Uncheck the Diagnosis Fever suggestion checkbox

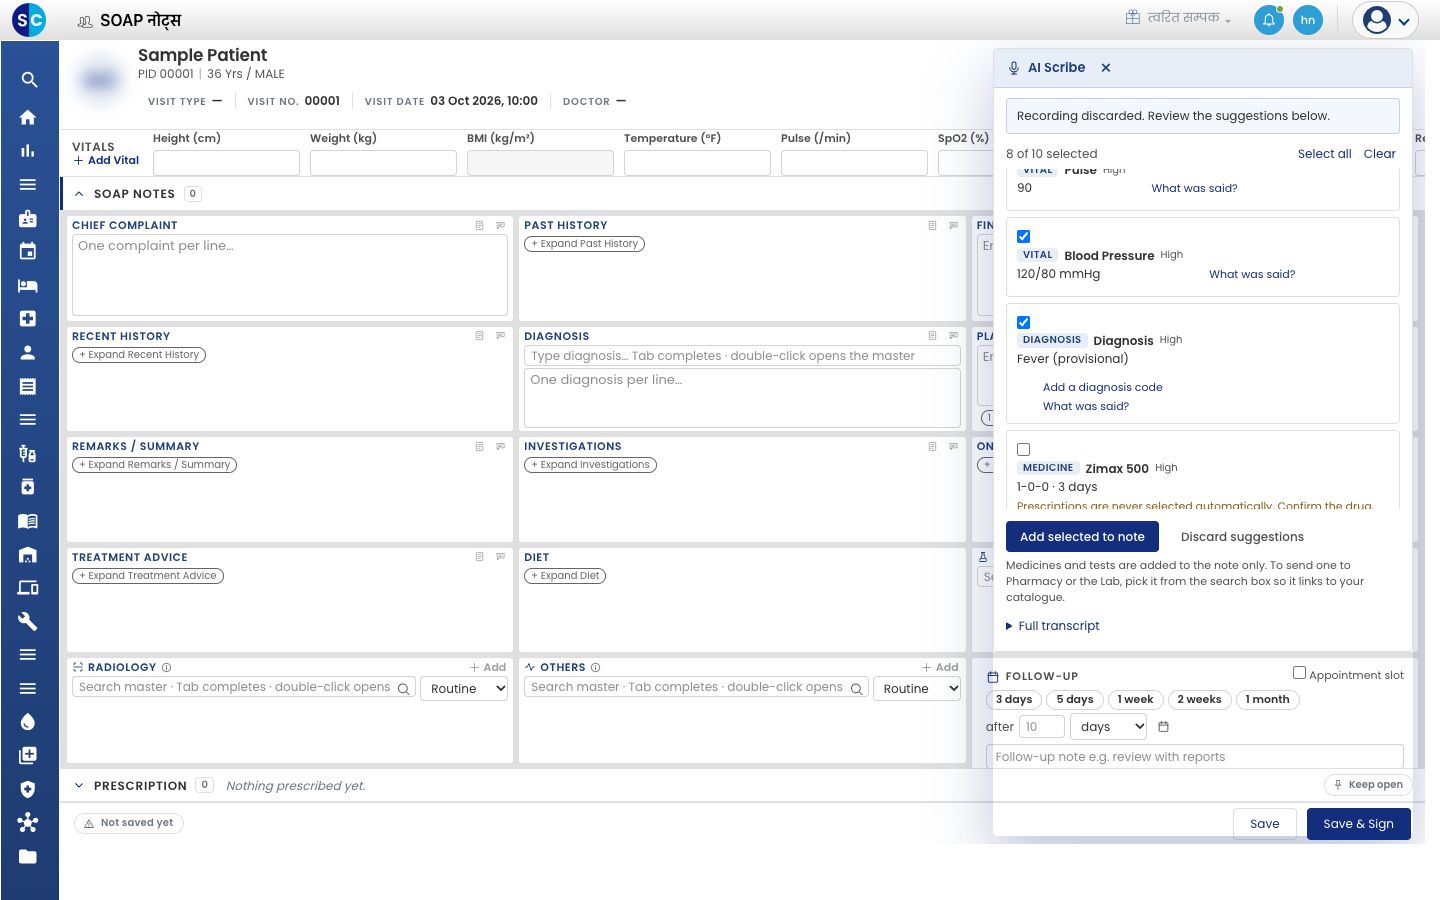[1023, 323]
